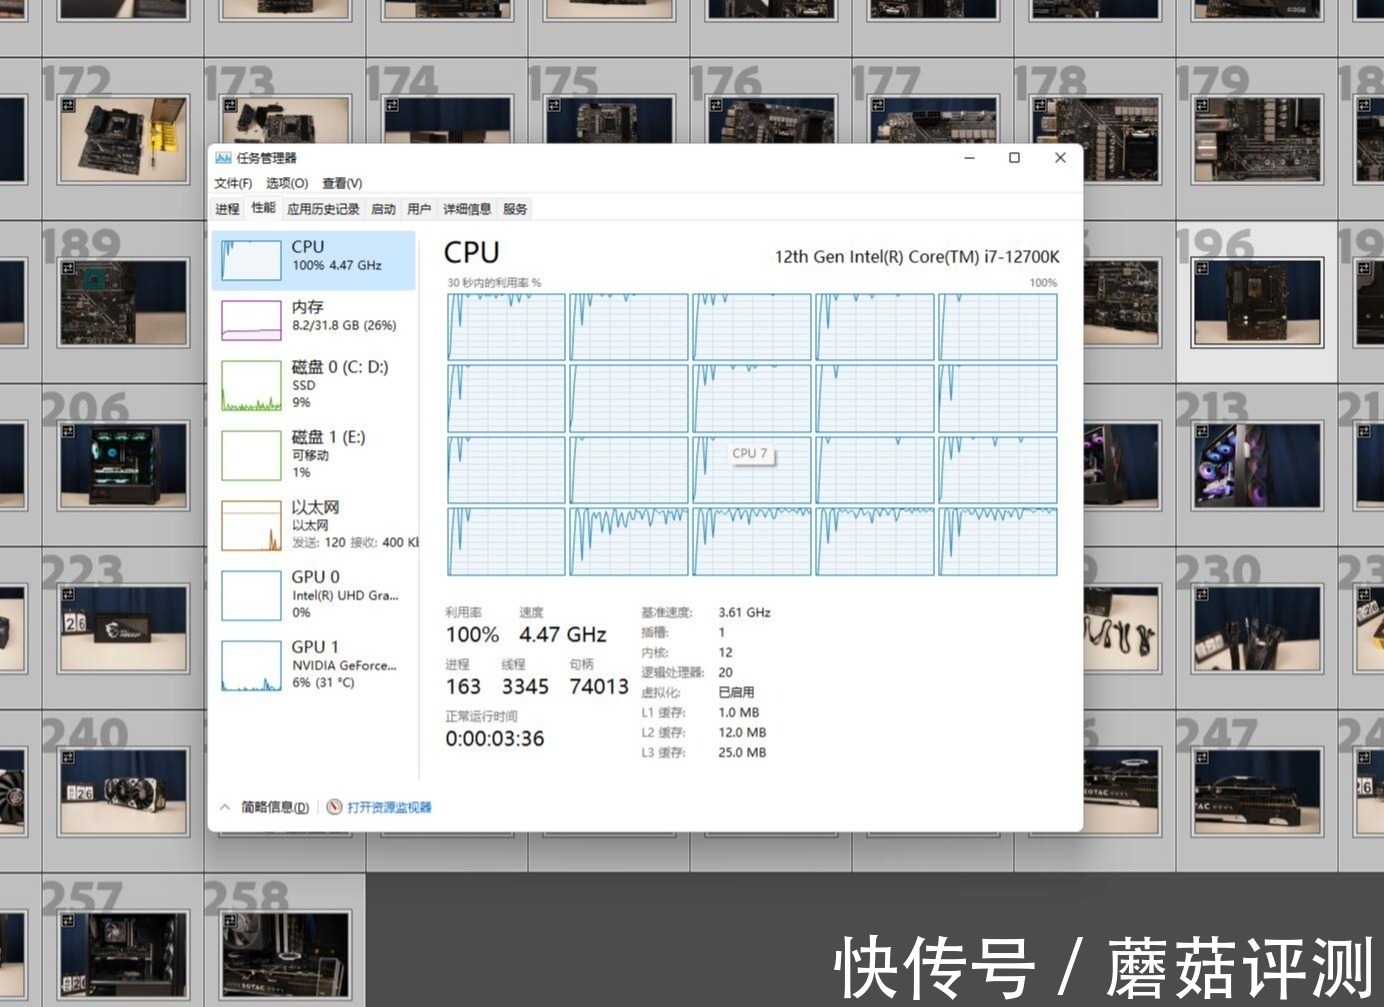Open background thumbnail 240
The height and width of the screenshot is (1007, 1384).
123,792
